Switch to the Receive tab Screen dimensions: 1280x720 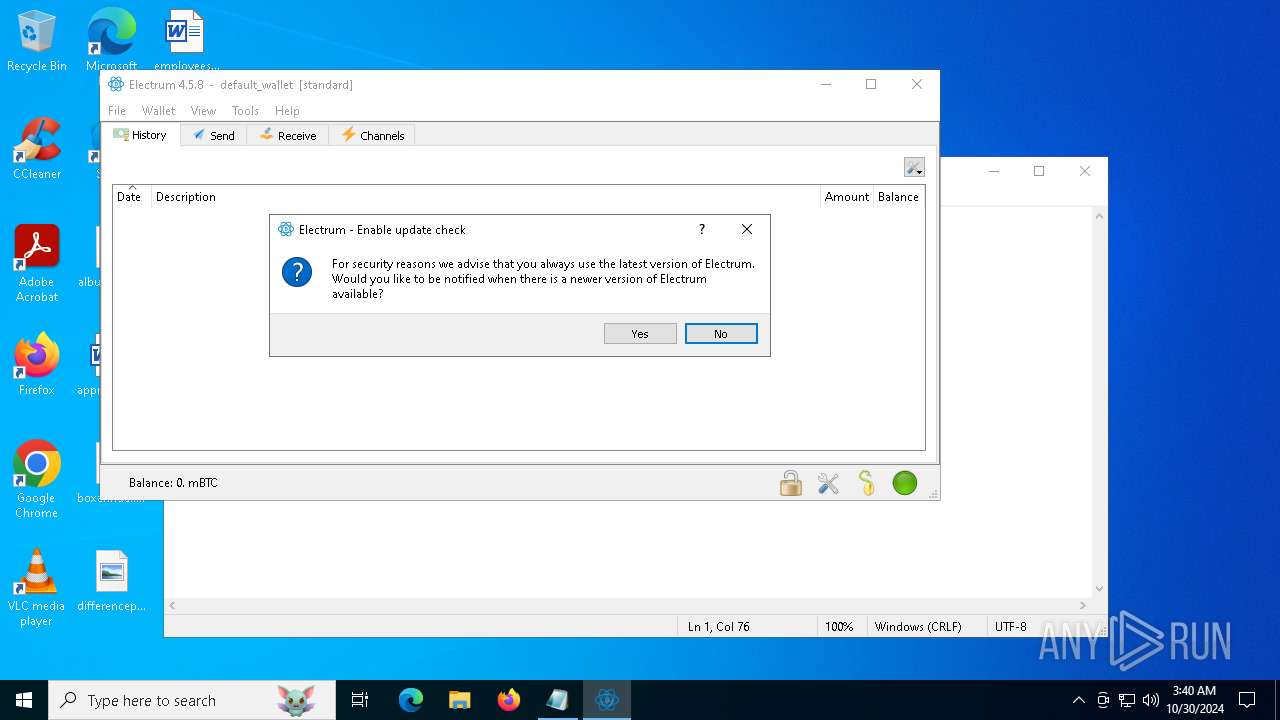click(288, 136)
